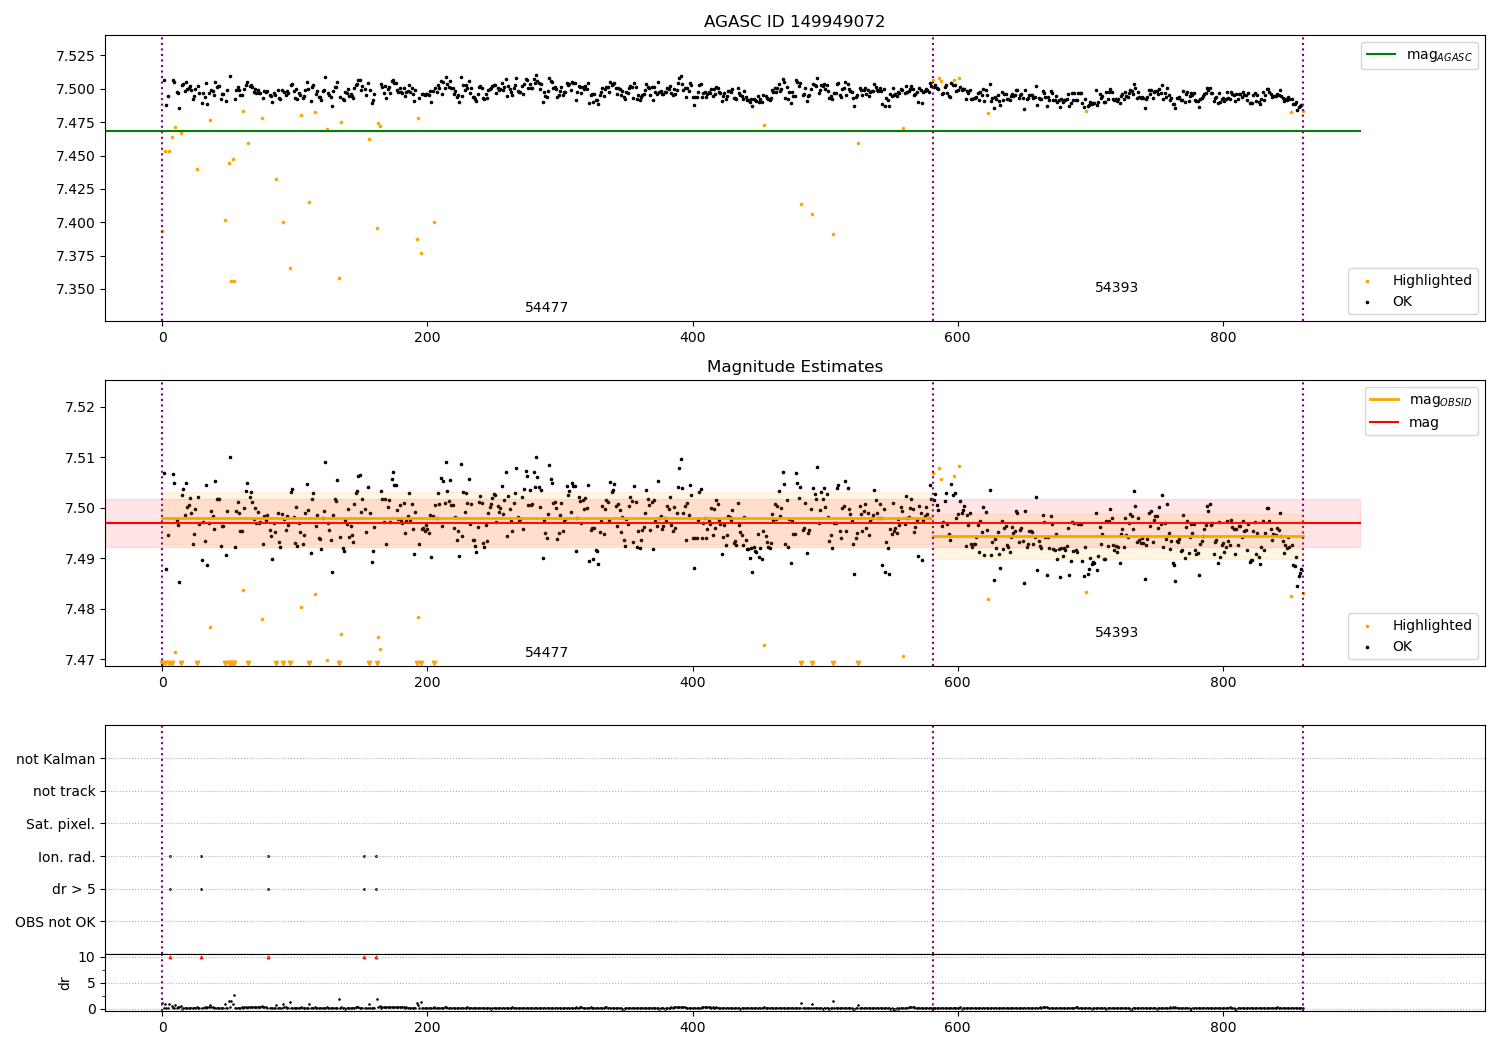
Task: Click the 7.51 tick in Magnitude Estimates
Action: [80, 458]
